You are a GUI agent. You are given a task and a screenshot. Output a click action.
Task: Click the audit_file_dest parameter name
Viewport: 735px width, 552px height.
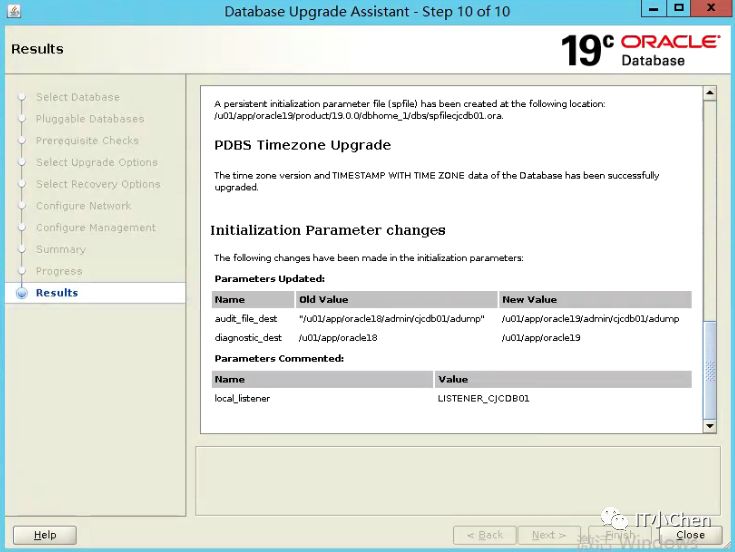pyautogui.click(x=246, y=319)
